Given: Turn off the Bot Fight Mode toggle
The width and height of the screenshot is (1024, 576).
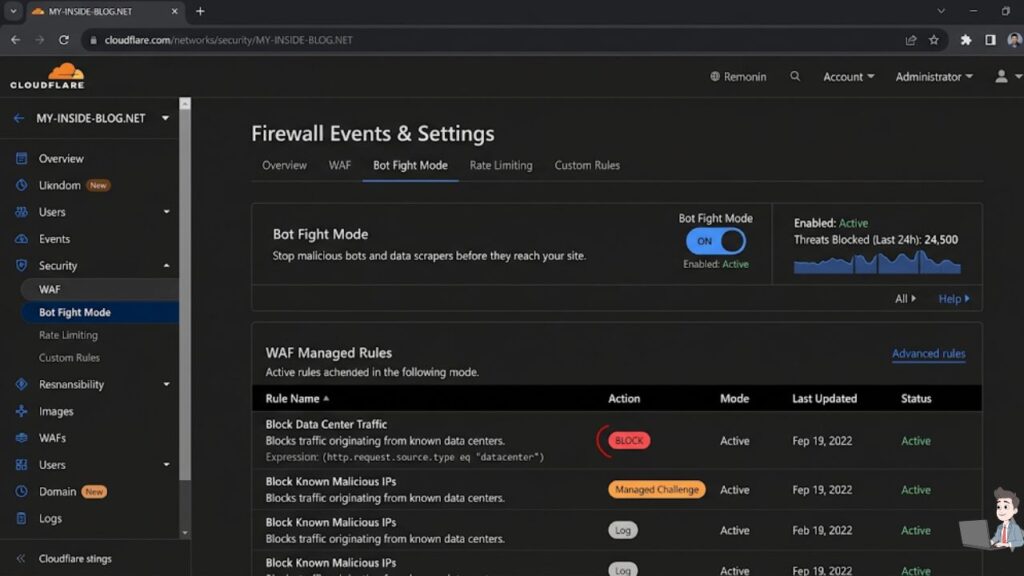Looking at the screenshot, I should coord(715,241).
